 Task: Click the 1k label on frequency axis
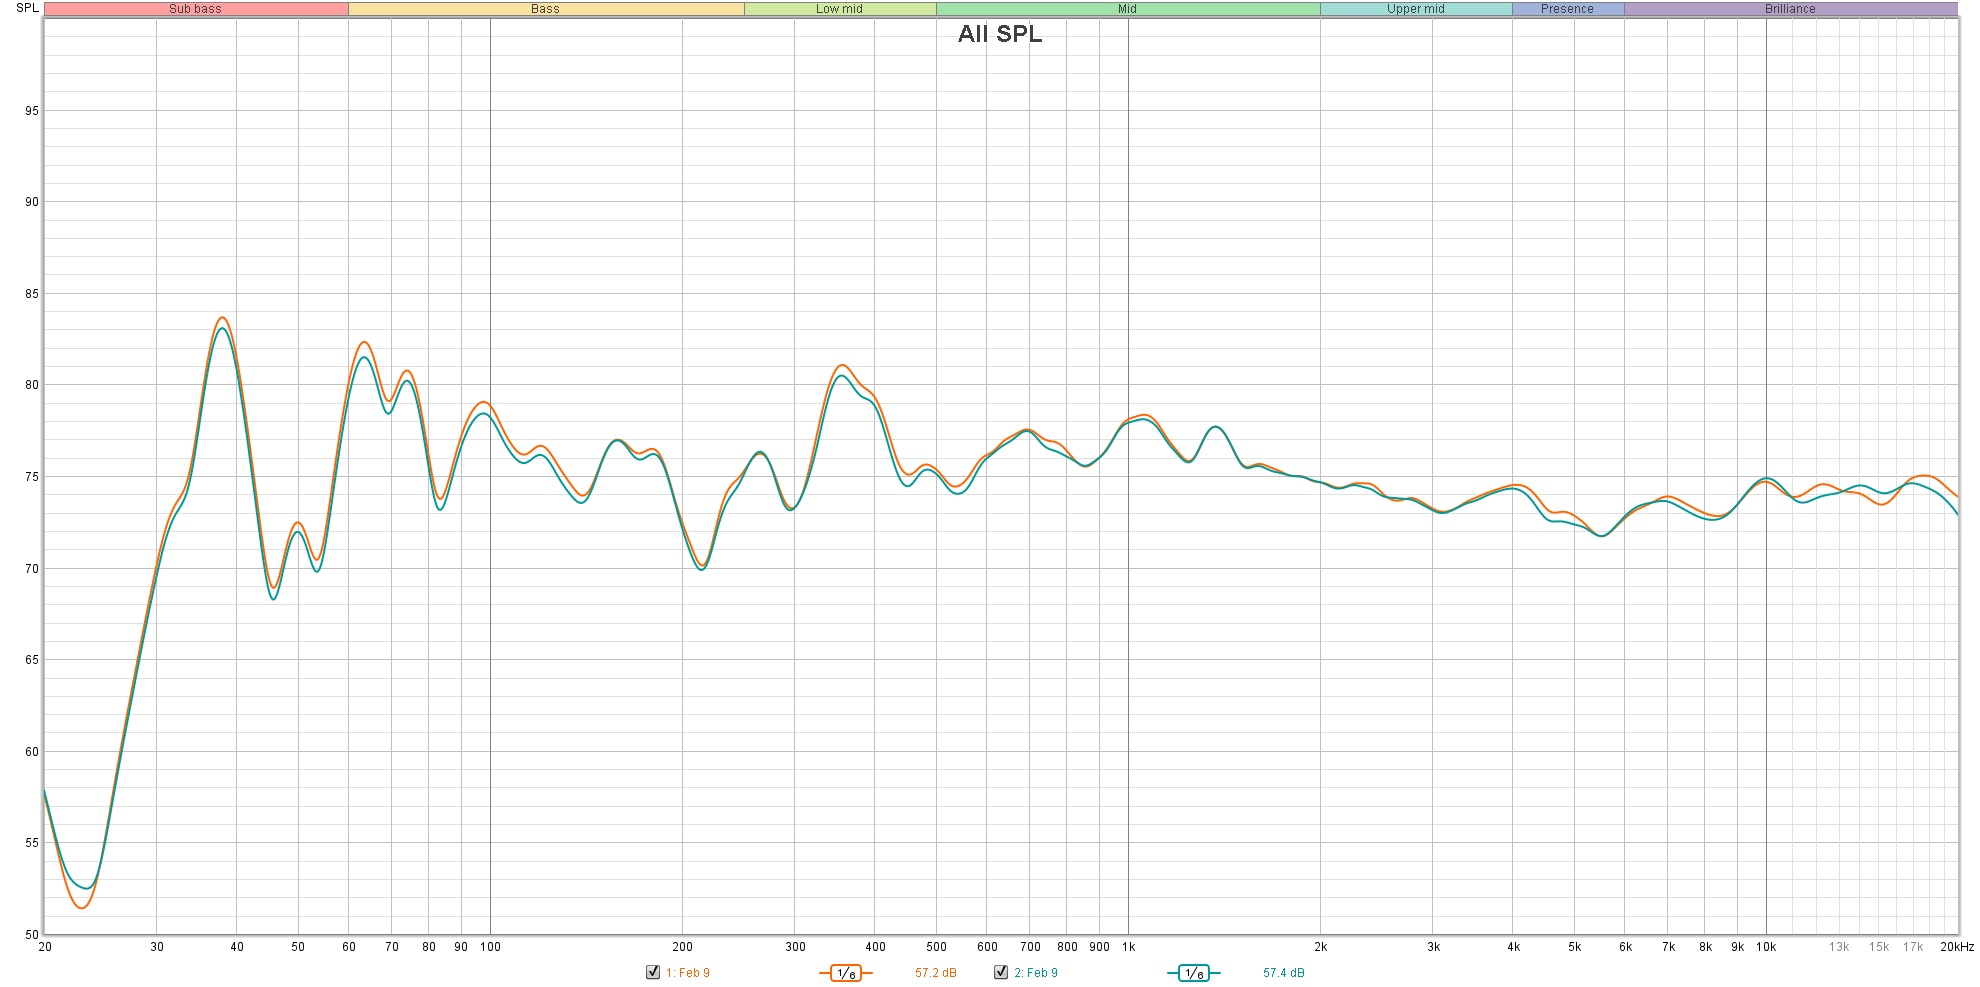1129,947
